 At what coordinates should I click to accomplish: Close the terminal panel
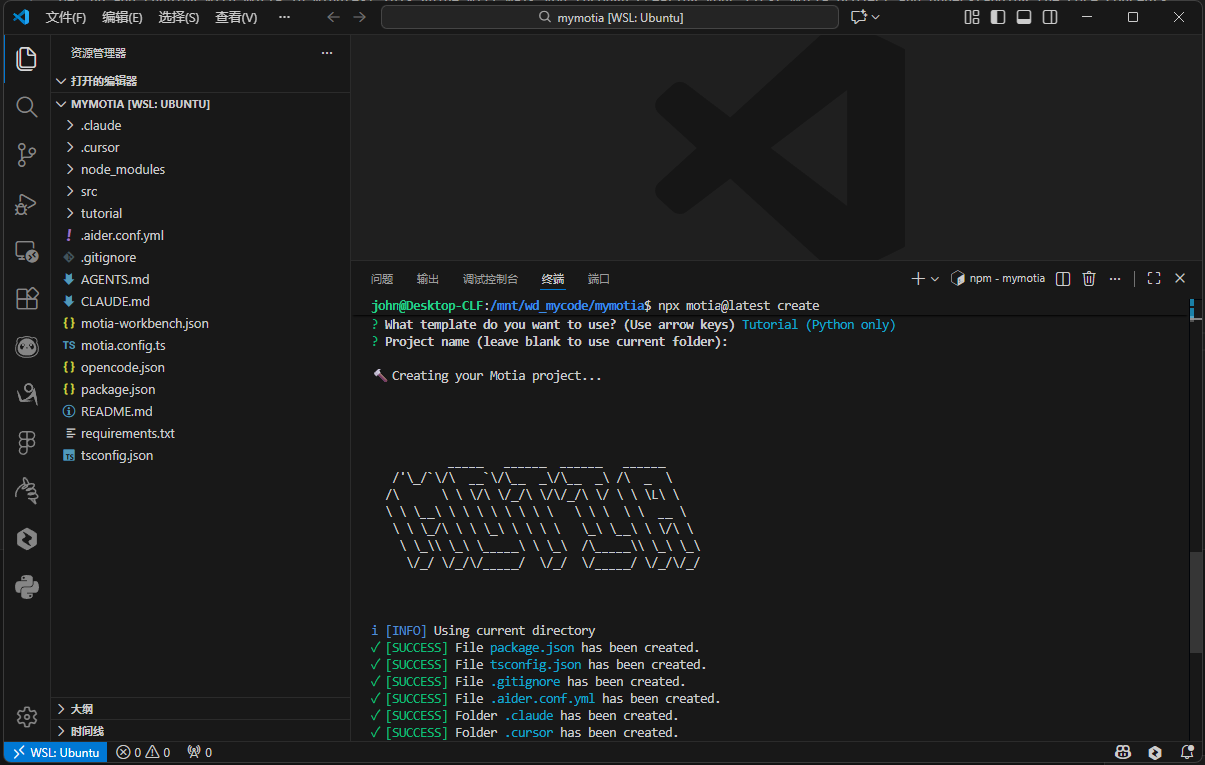[x=1180, y=278]
